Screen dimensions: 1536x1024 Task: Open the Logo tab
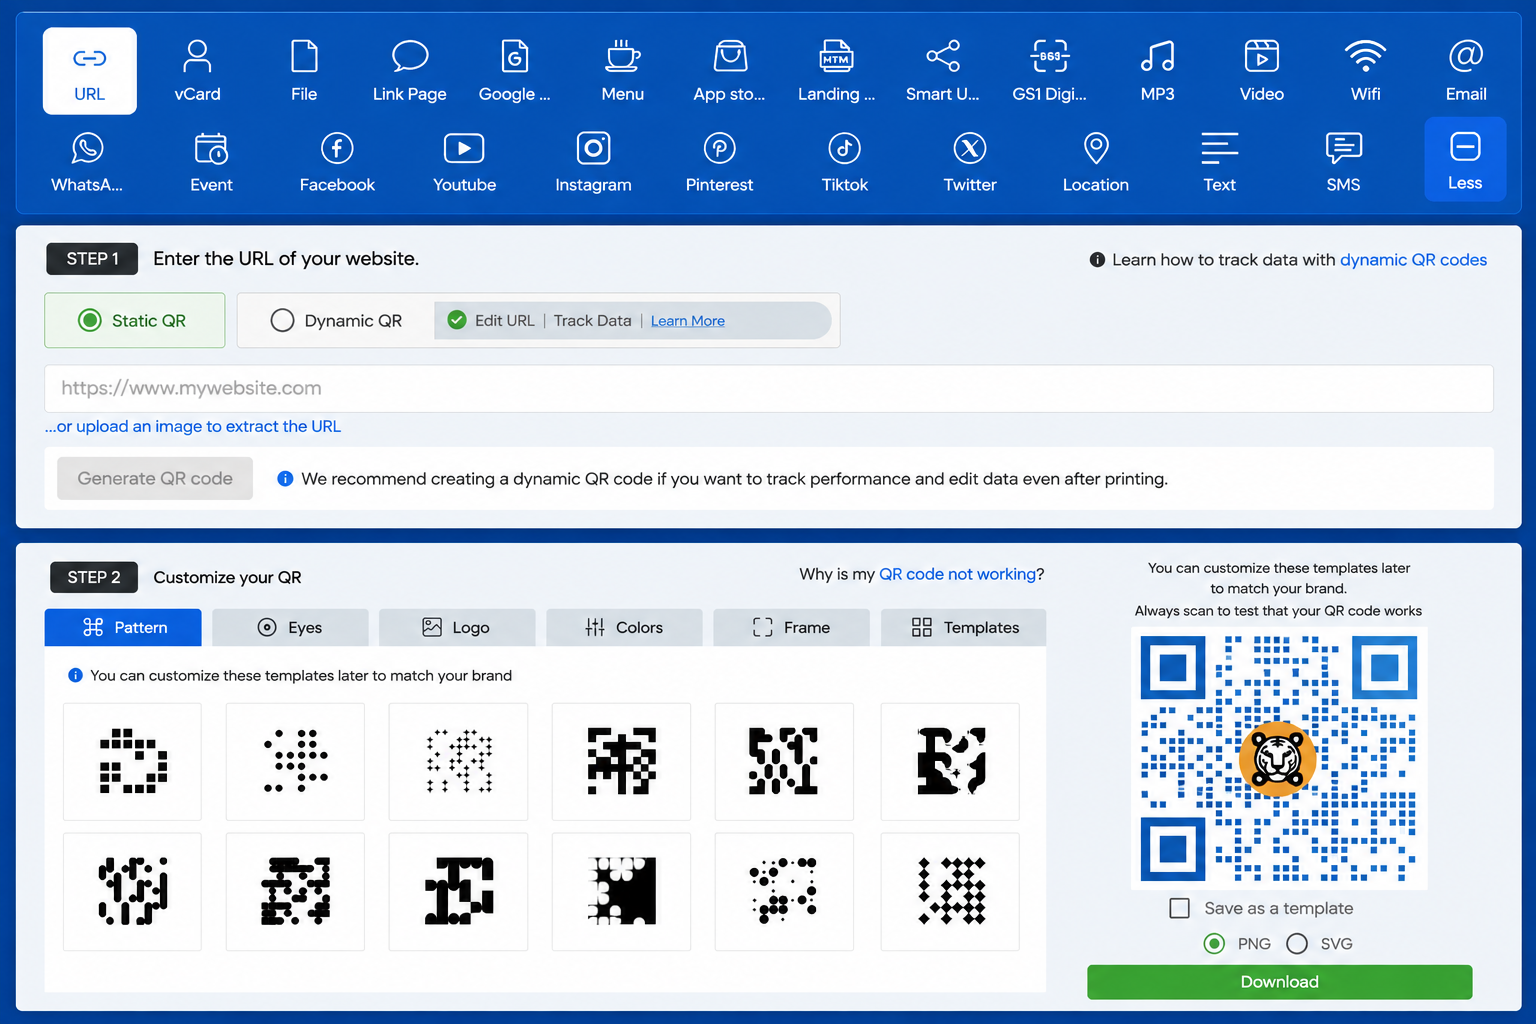(457, 627)
